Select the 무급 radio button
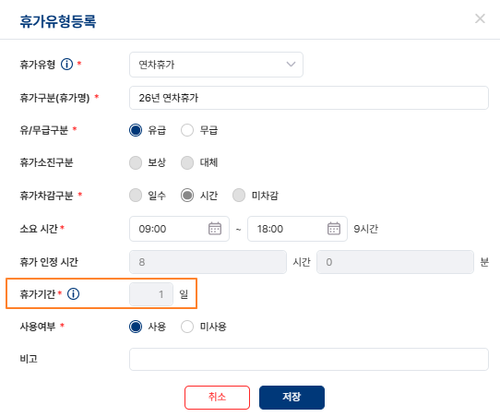The height and width of the screenshot is (417, 500). 187,130
